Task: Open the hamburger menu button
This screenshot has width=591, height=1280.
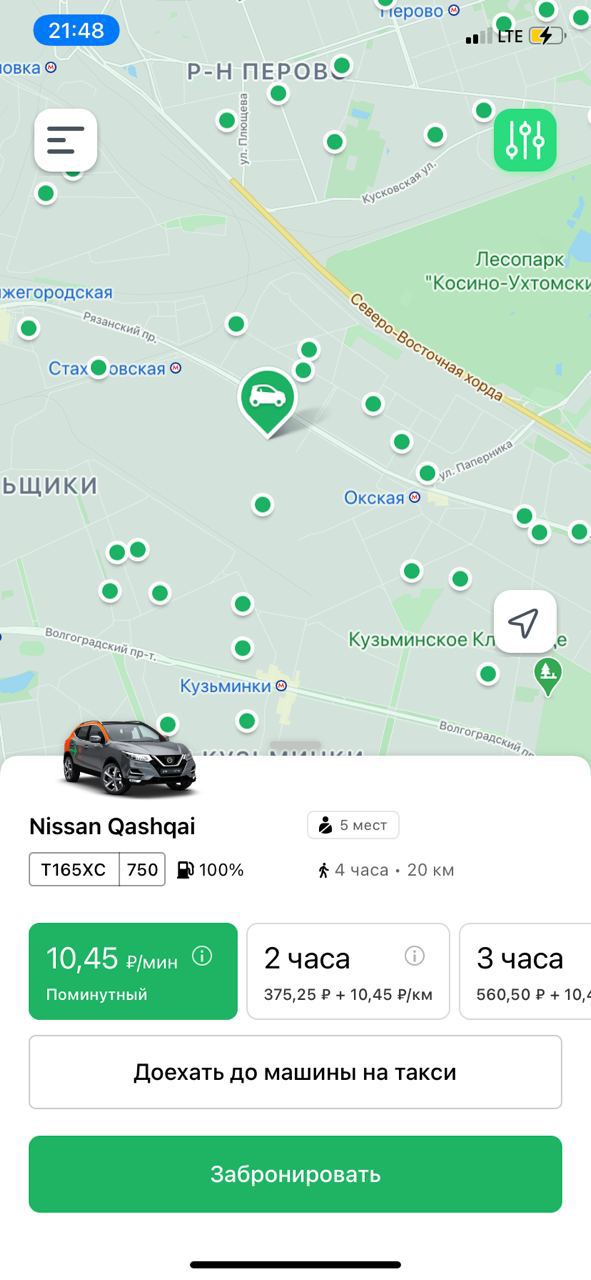Action: point(66,140)
